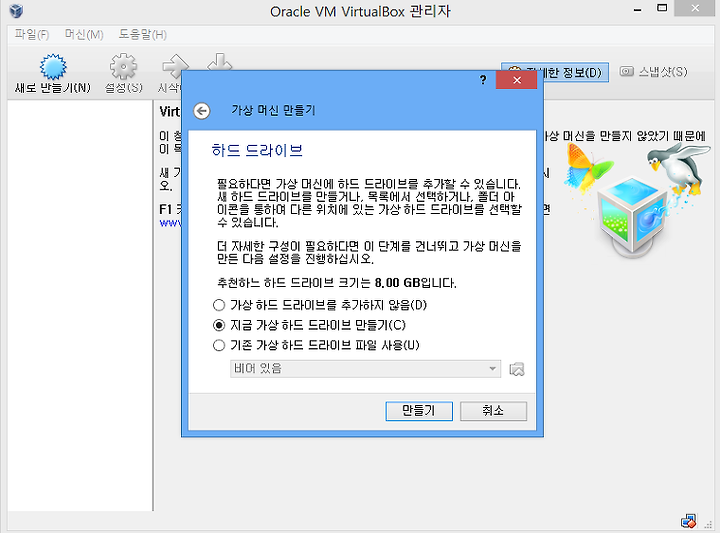Screen dimensions: 720x533
Task: Select 'Use existing virtual hard drive file' option
Action: (316, 345)
